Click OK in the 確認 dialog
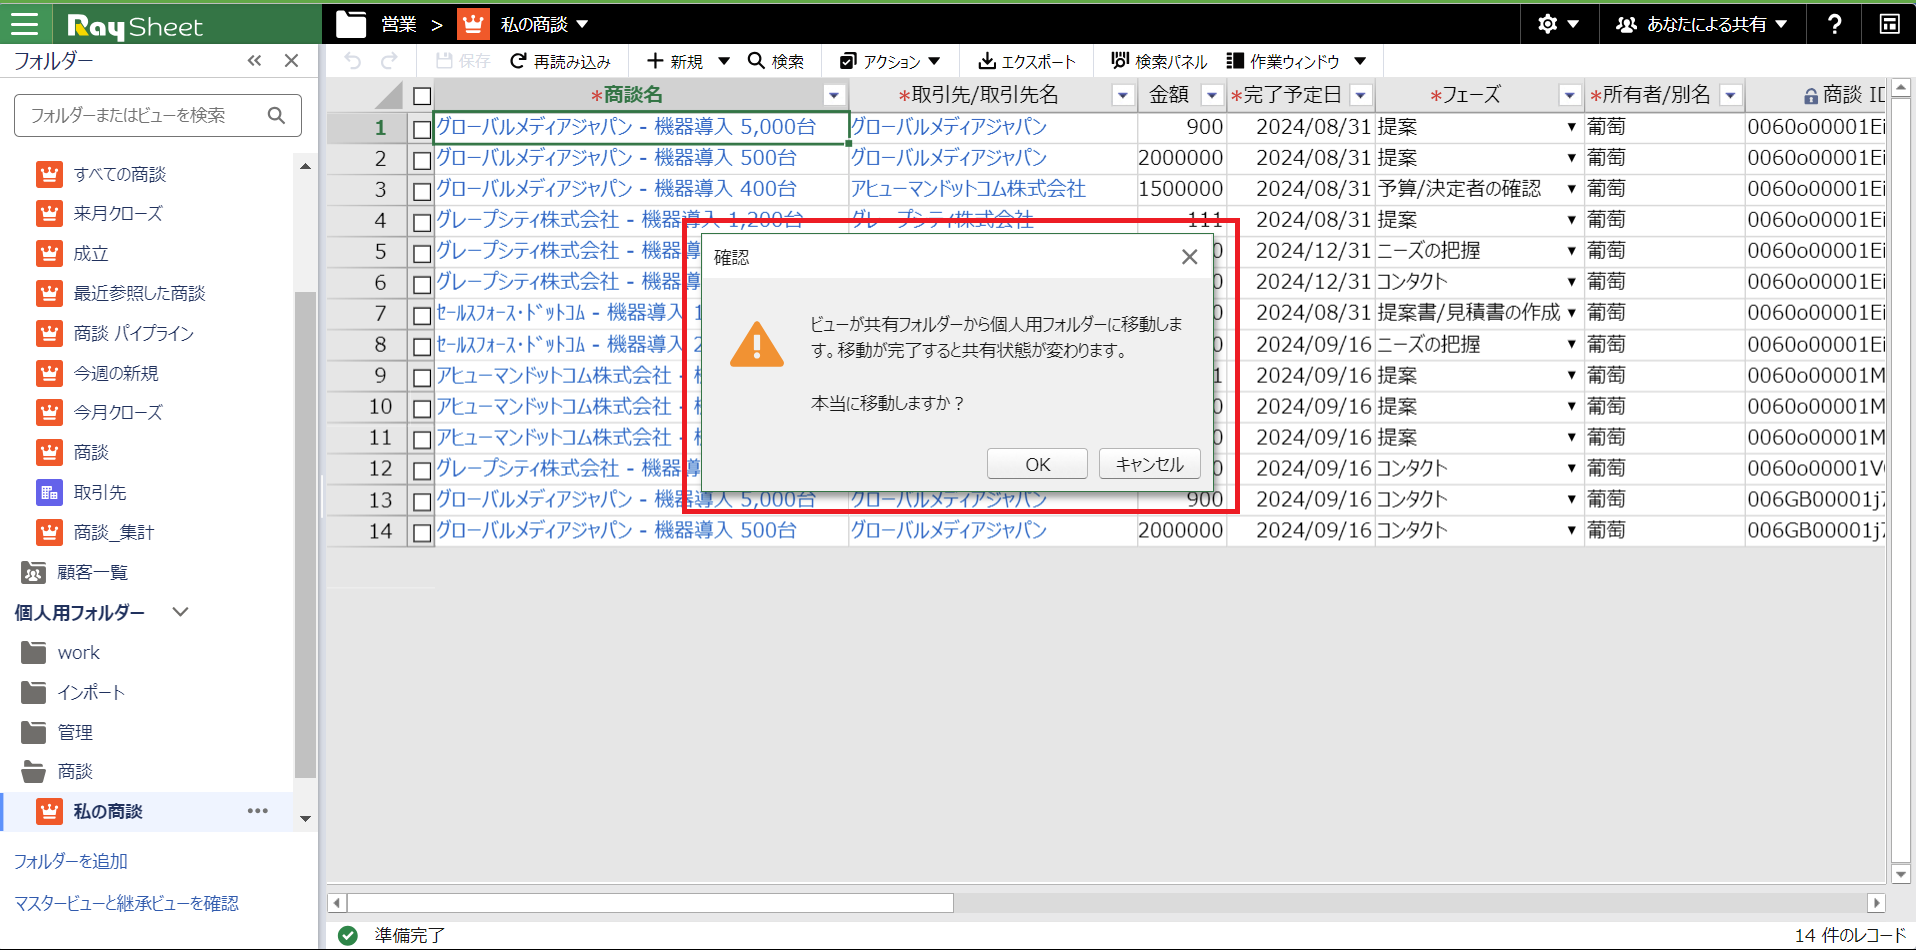This screenshot has height=950, width=1916. coord(1037,464)
